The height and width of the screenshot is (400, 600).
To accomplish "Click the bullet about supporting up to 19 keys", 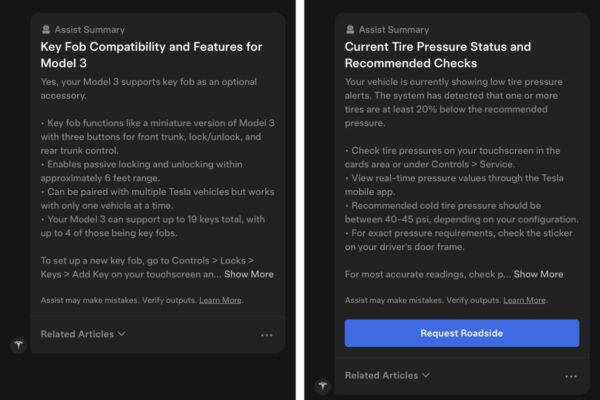I will tap(153, 226).
